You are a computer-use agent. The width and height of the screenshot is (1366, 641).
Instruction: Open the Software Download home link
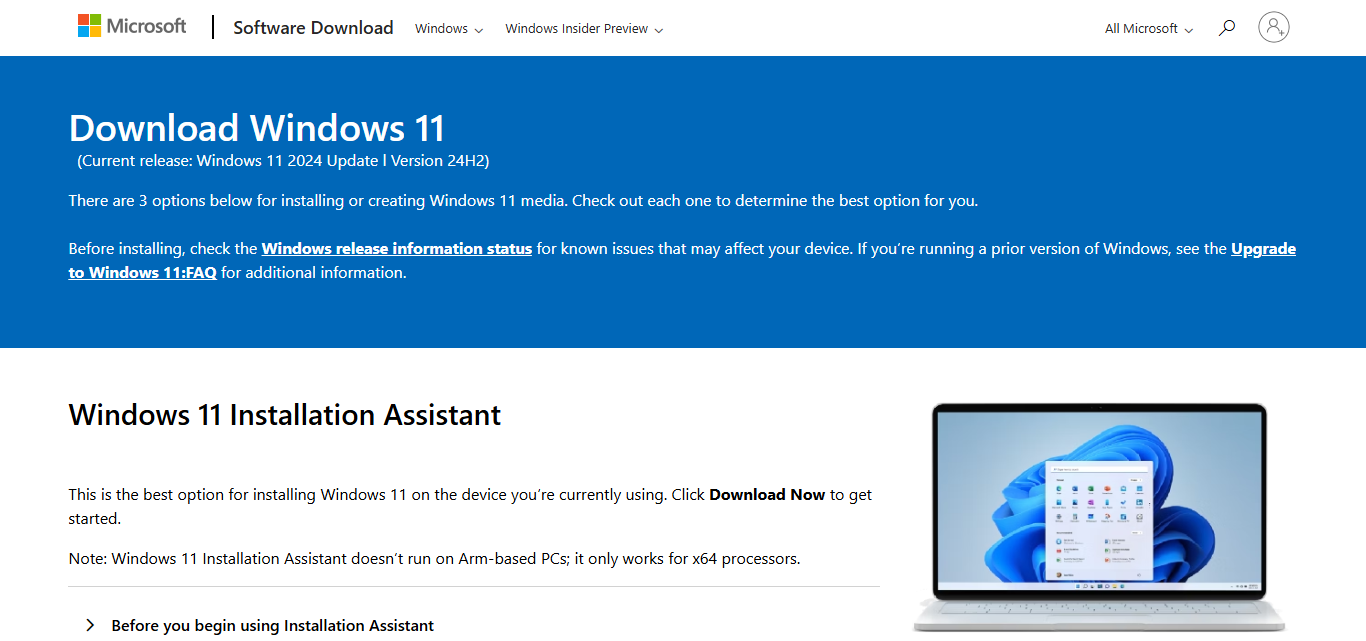pyautogui.click(x=313, y=28)
